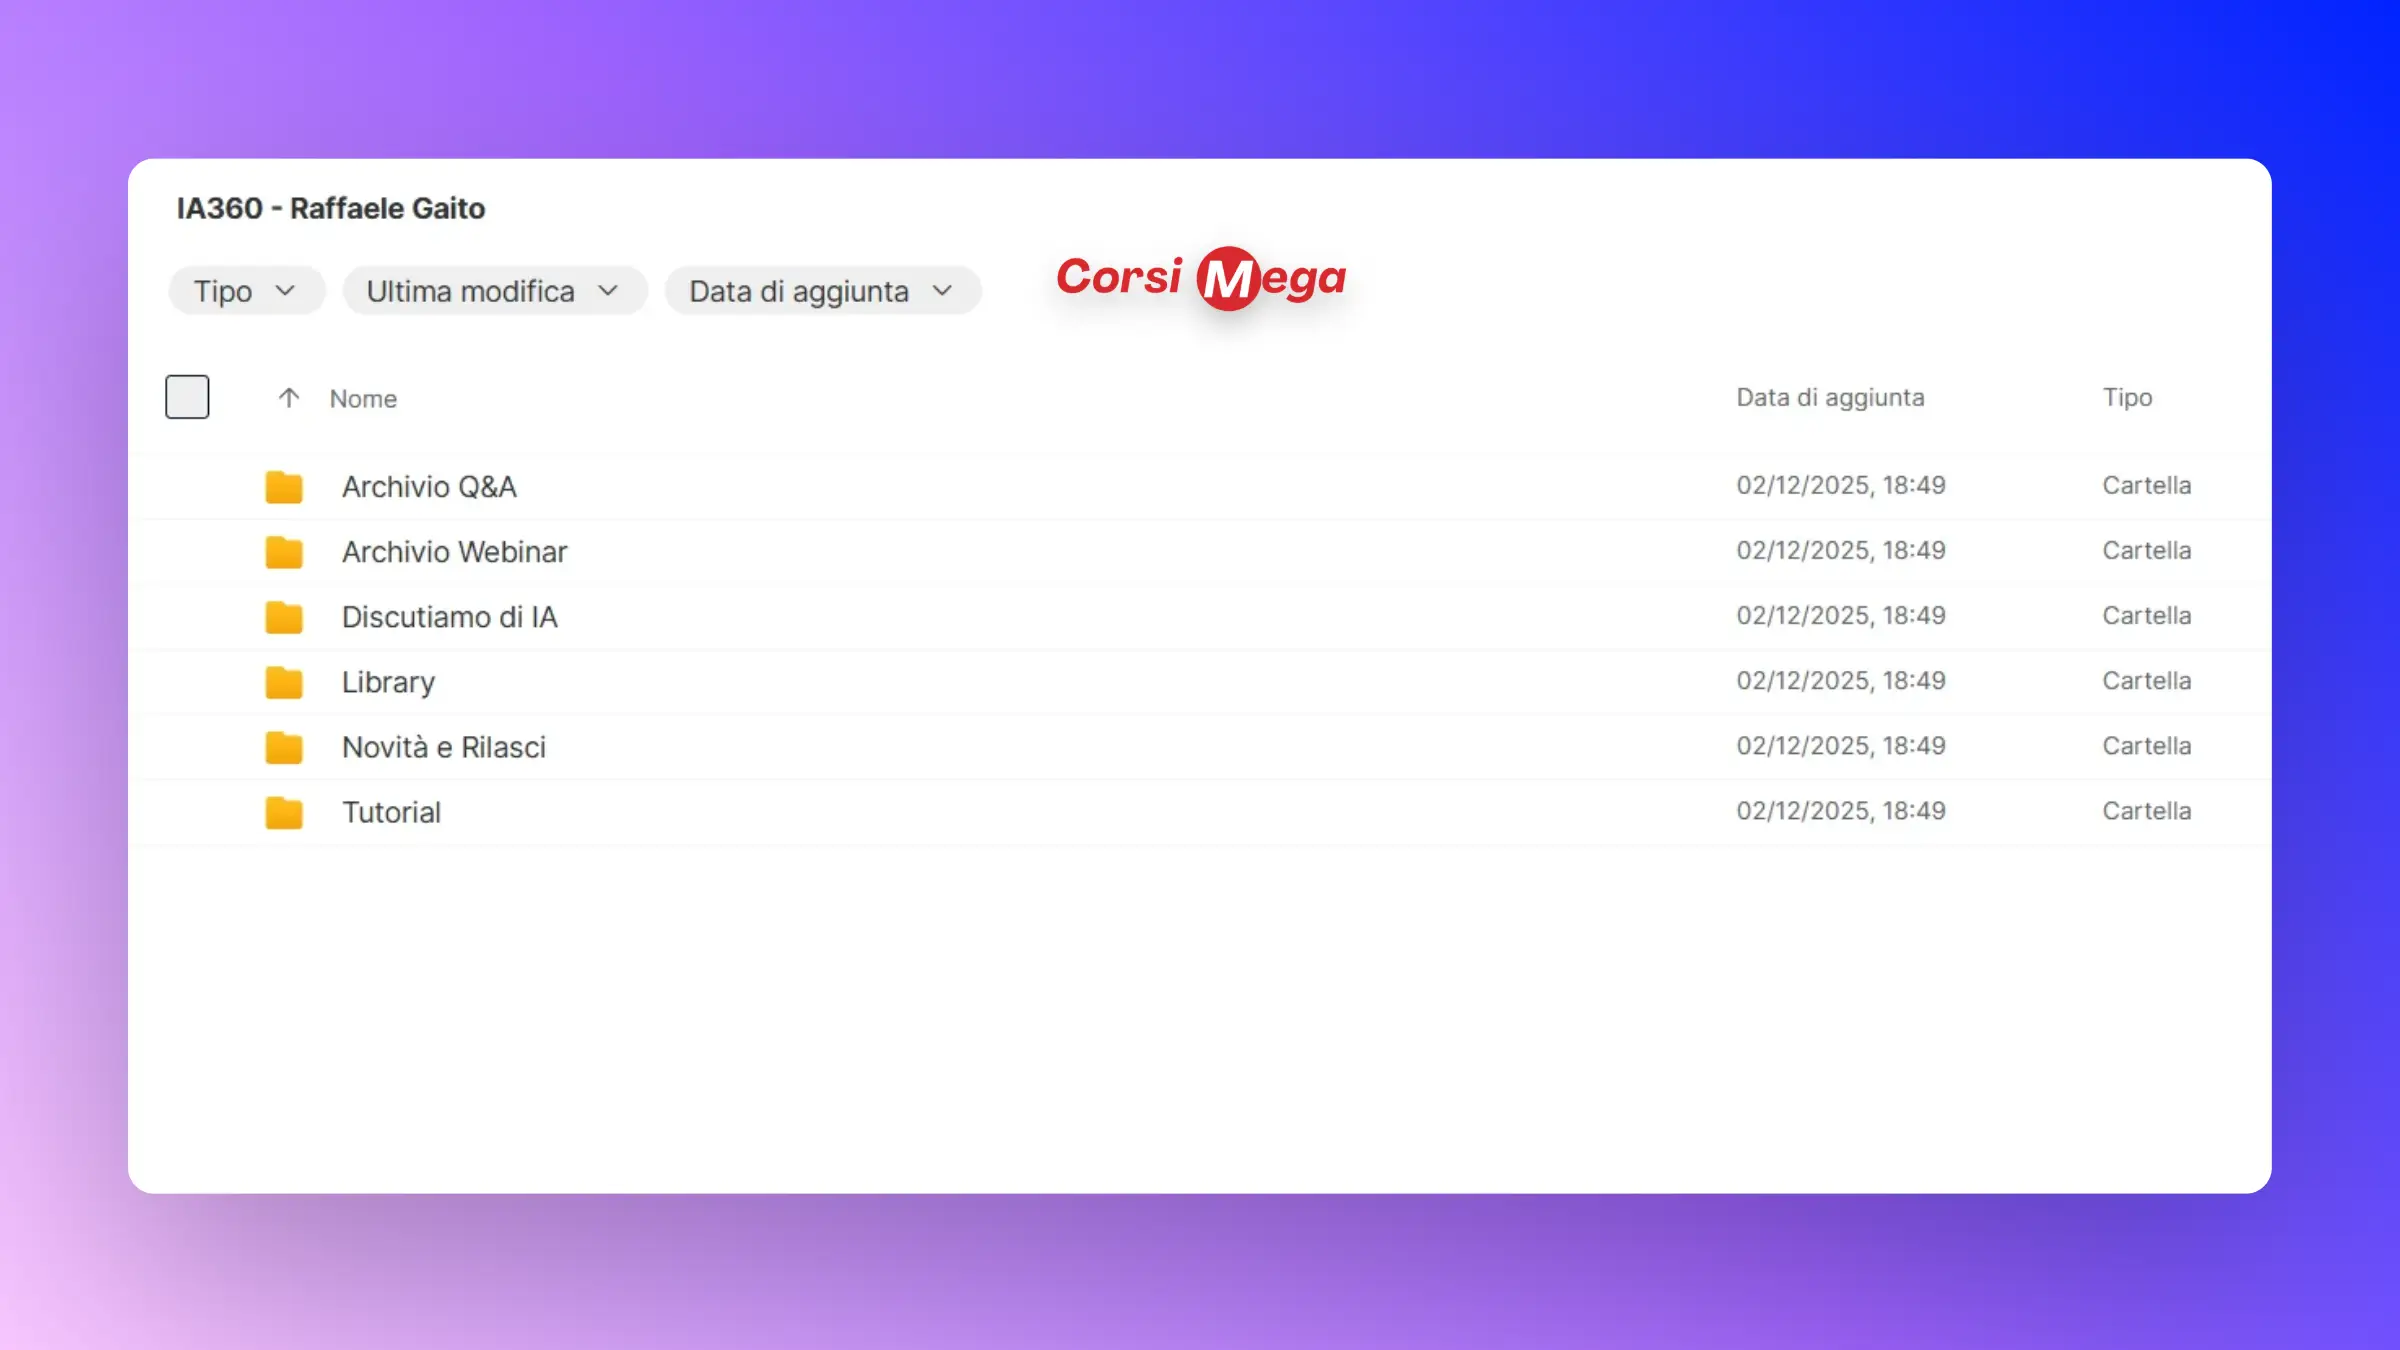Open the Library folder name
Image resolution: width=2400 pixels, height=1350 pixels.
point(388,682)
